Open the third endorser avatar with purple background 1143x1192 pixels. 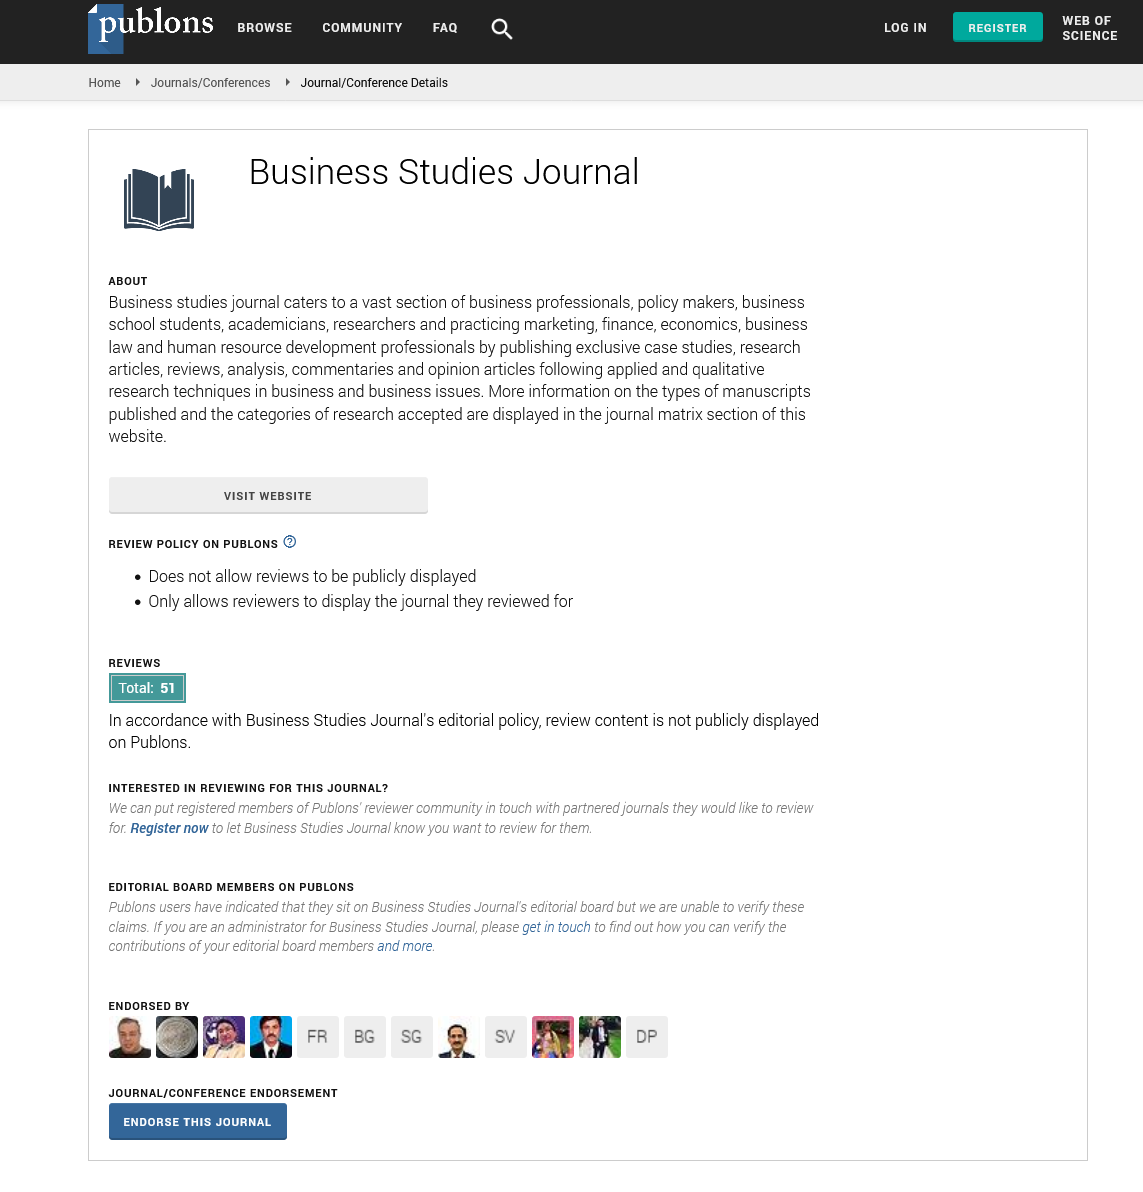coord(224,1037)
